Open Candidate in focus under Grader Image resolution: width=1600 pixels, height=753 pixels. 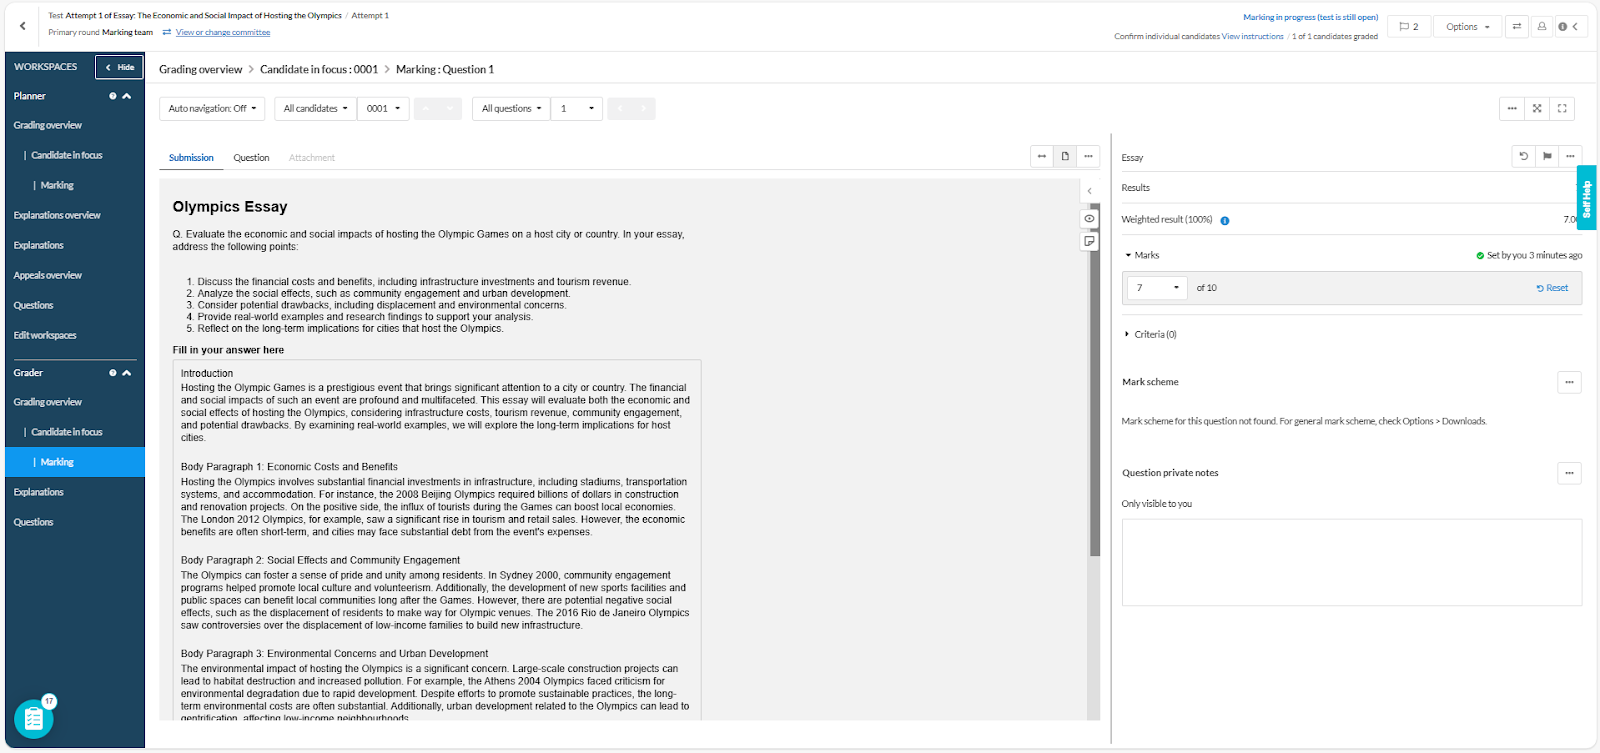[x=67, y=432]
